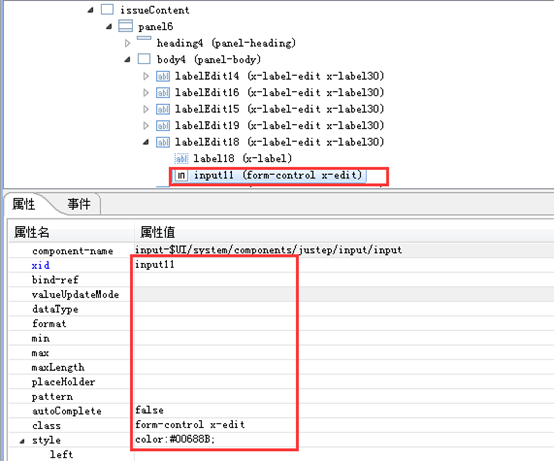Expand the labelEdit14 tree node
This screenshot has width=554, height=461.
(x=146, y=76)
